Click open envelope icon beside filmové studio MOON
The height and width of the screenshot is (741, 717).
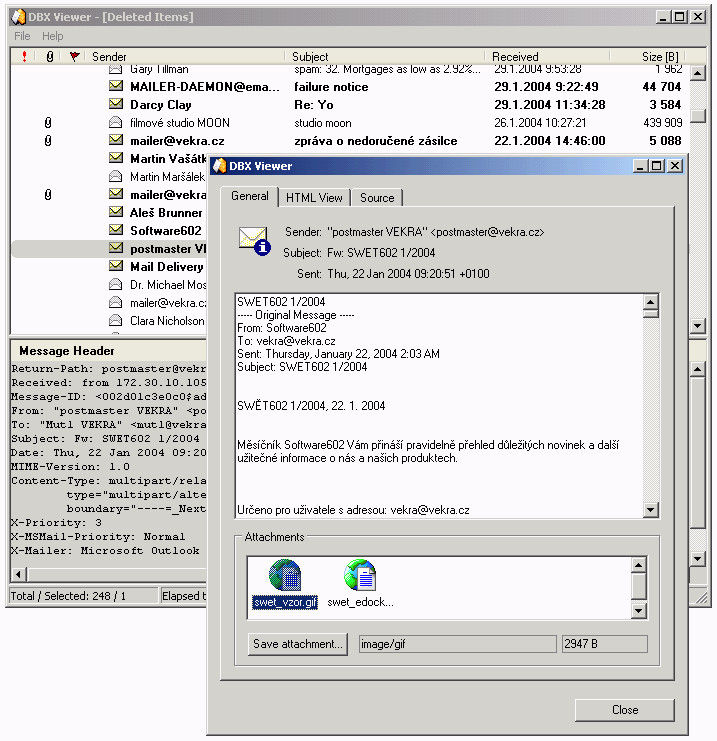115,122
